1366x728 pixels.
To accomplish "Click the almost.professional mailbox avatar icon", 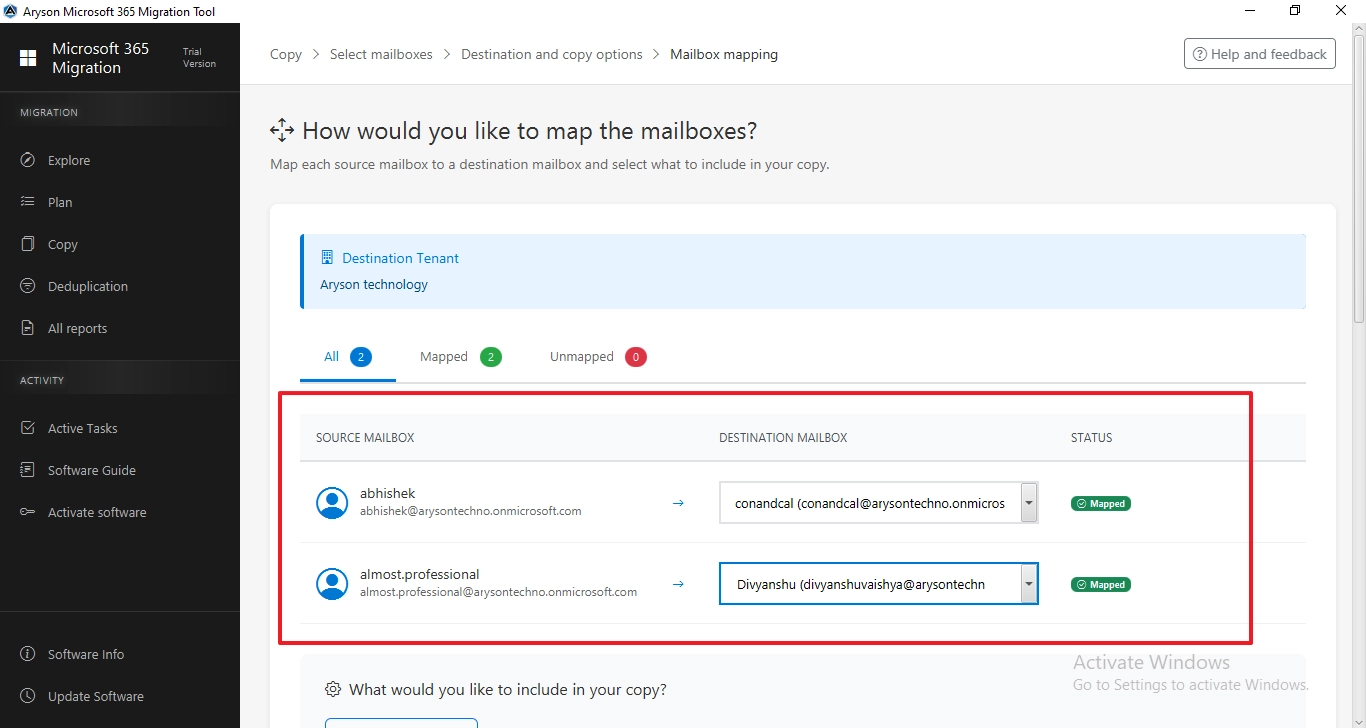I will pos(332,583).
